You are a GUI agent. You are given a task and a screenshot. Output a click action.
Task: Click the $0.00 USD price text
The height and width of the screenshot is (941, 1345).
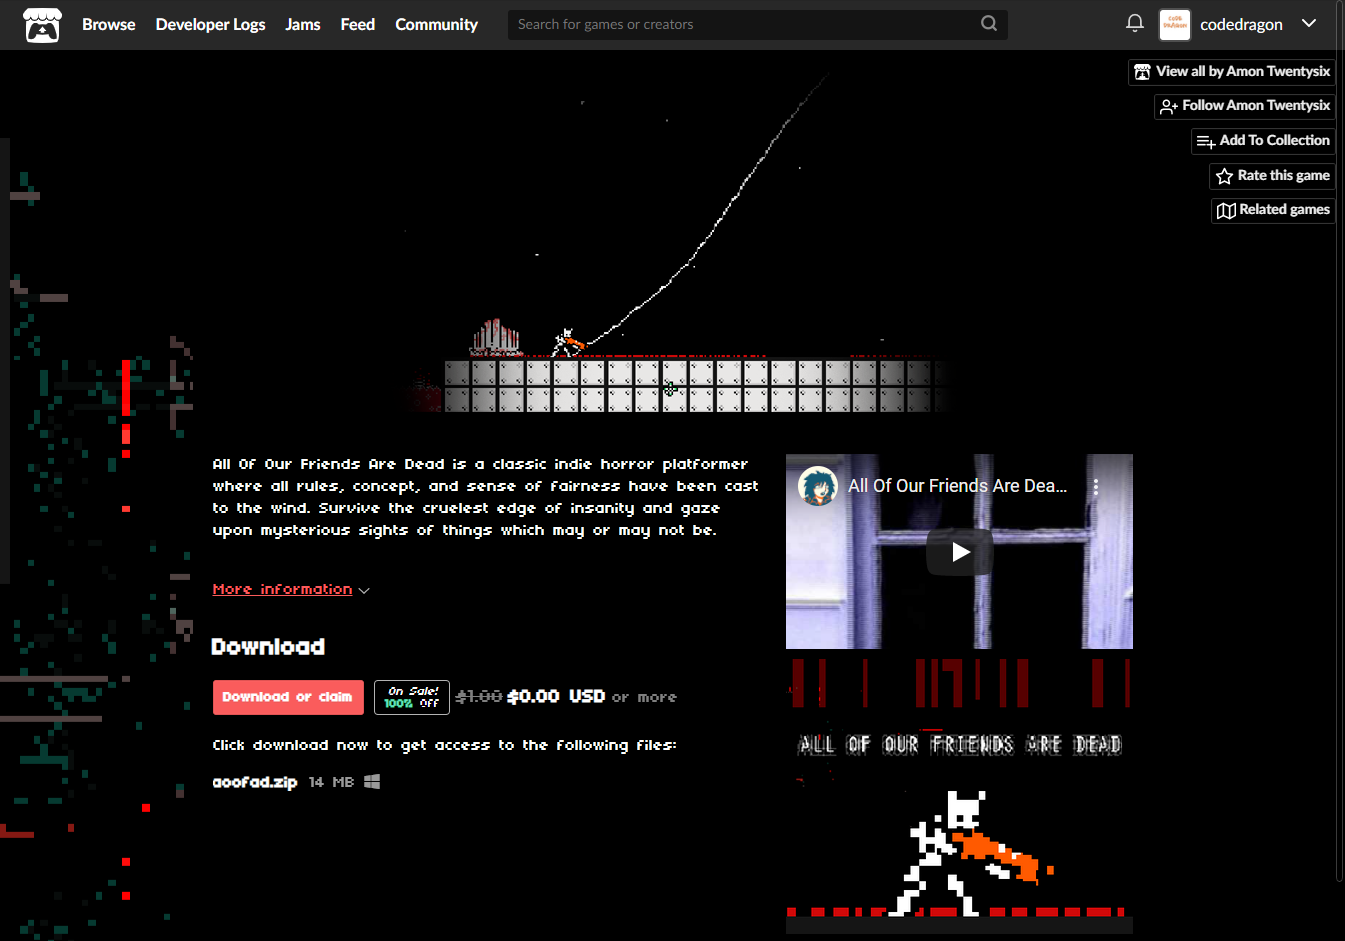556,697
